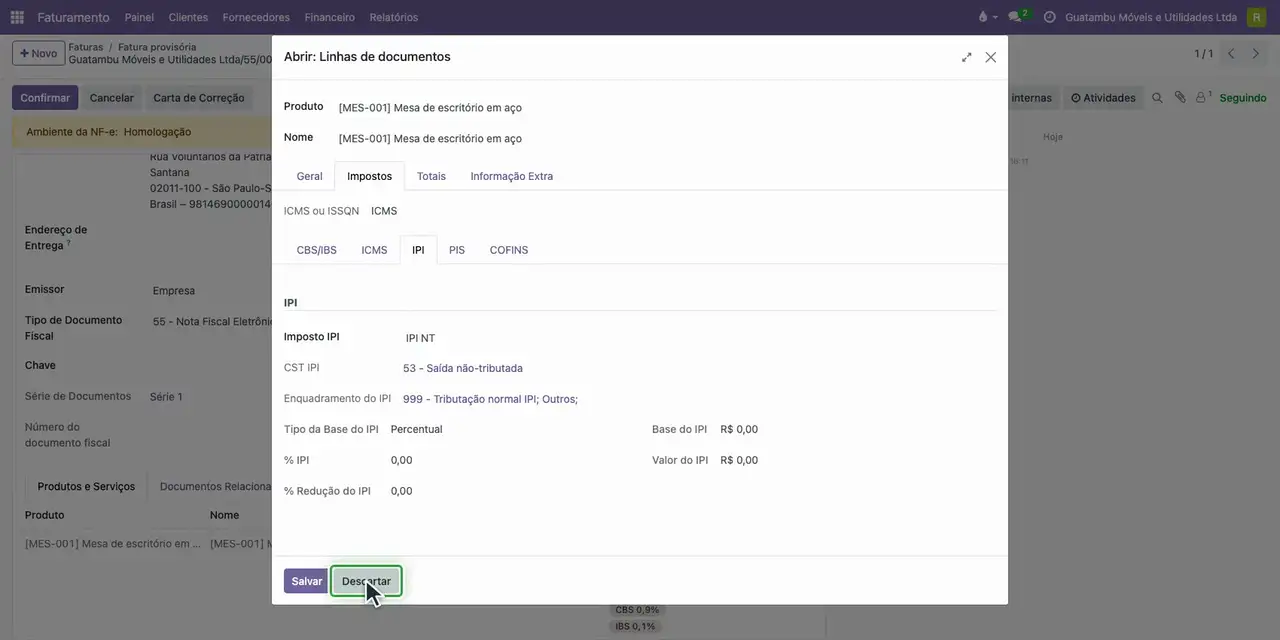Switch to the Informação Extra tab
Screen dimensions: 1280x640
coord(511,176)
